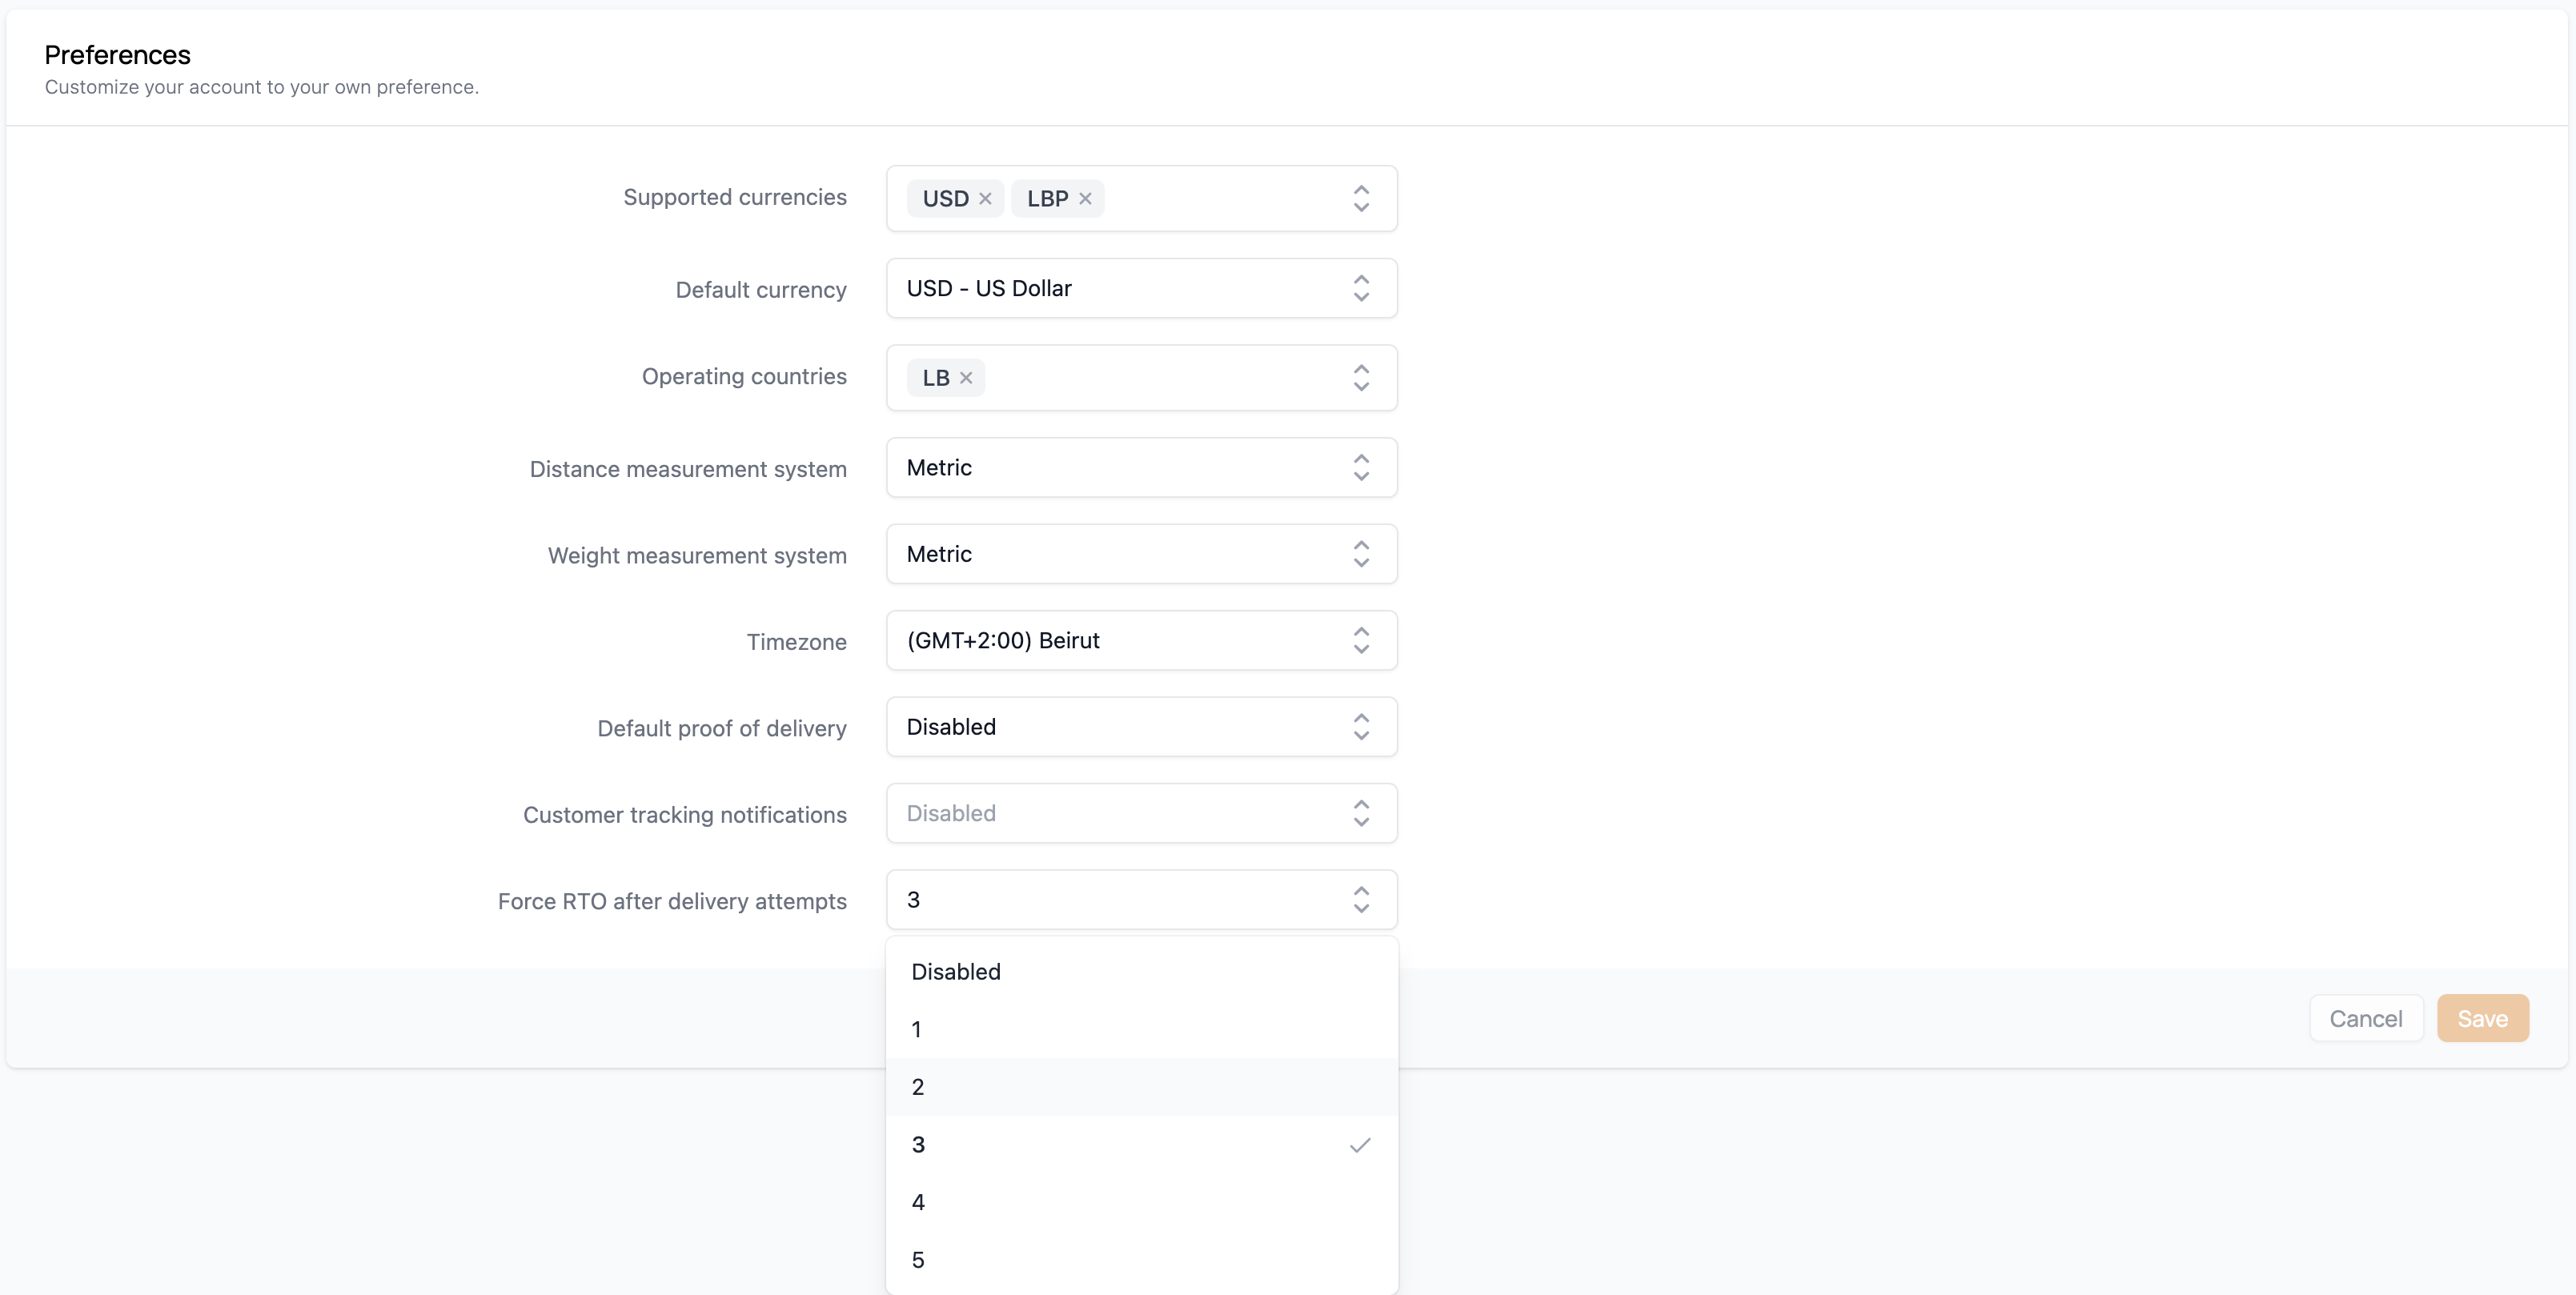Click chevron on Default proof of delivery
This screenshot has width=2576, height=1295.
pos(1361,727)
